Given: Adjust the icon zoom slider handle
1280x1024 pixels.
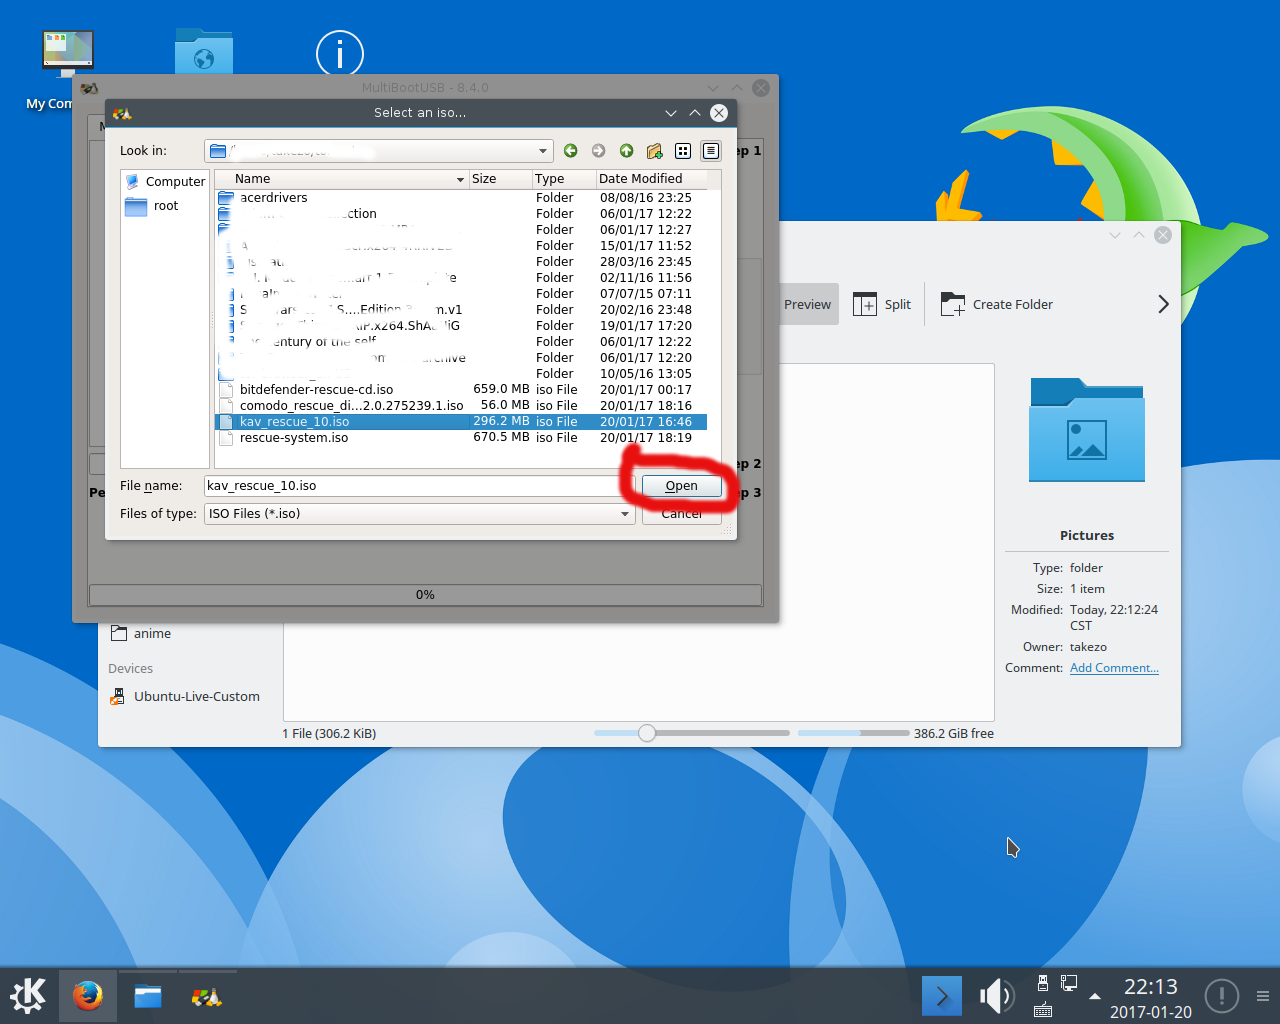Looking at the screenshot, I should tap(647, 733).
